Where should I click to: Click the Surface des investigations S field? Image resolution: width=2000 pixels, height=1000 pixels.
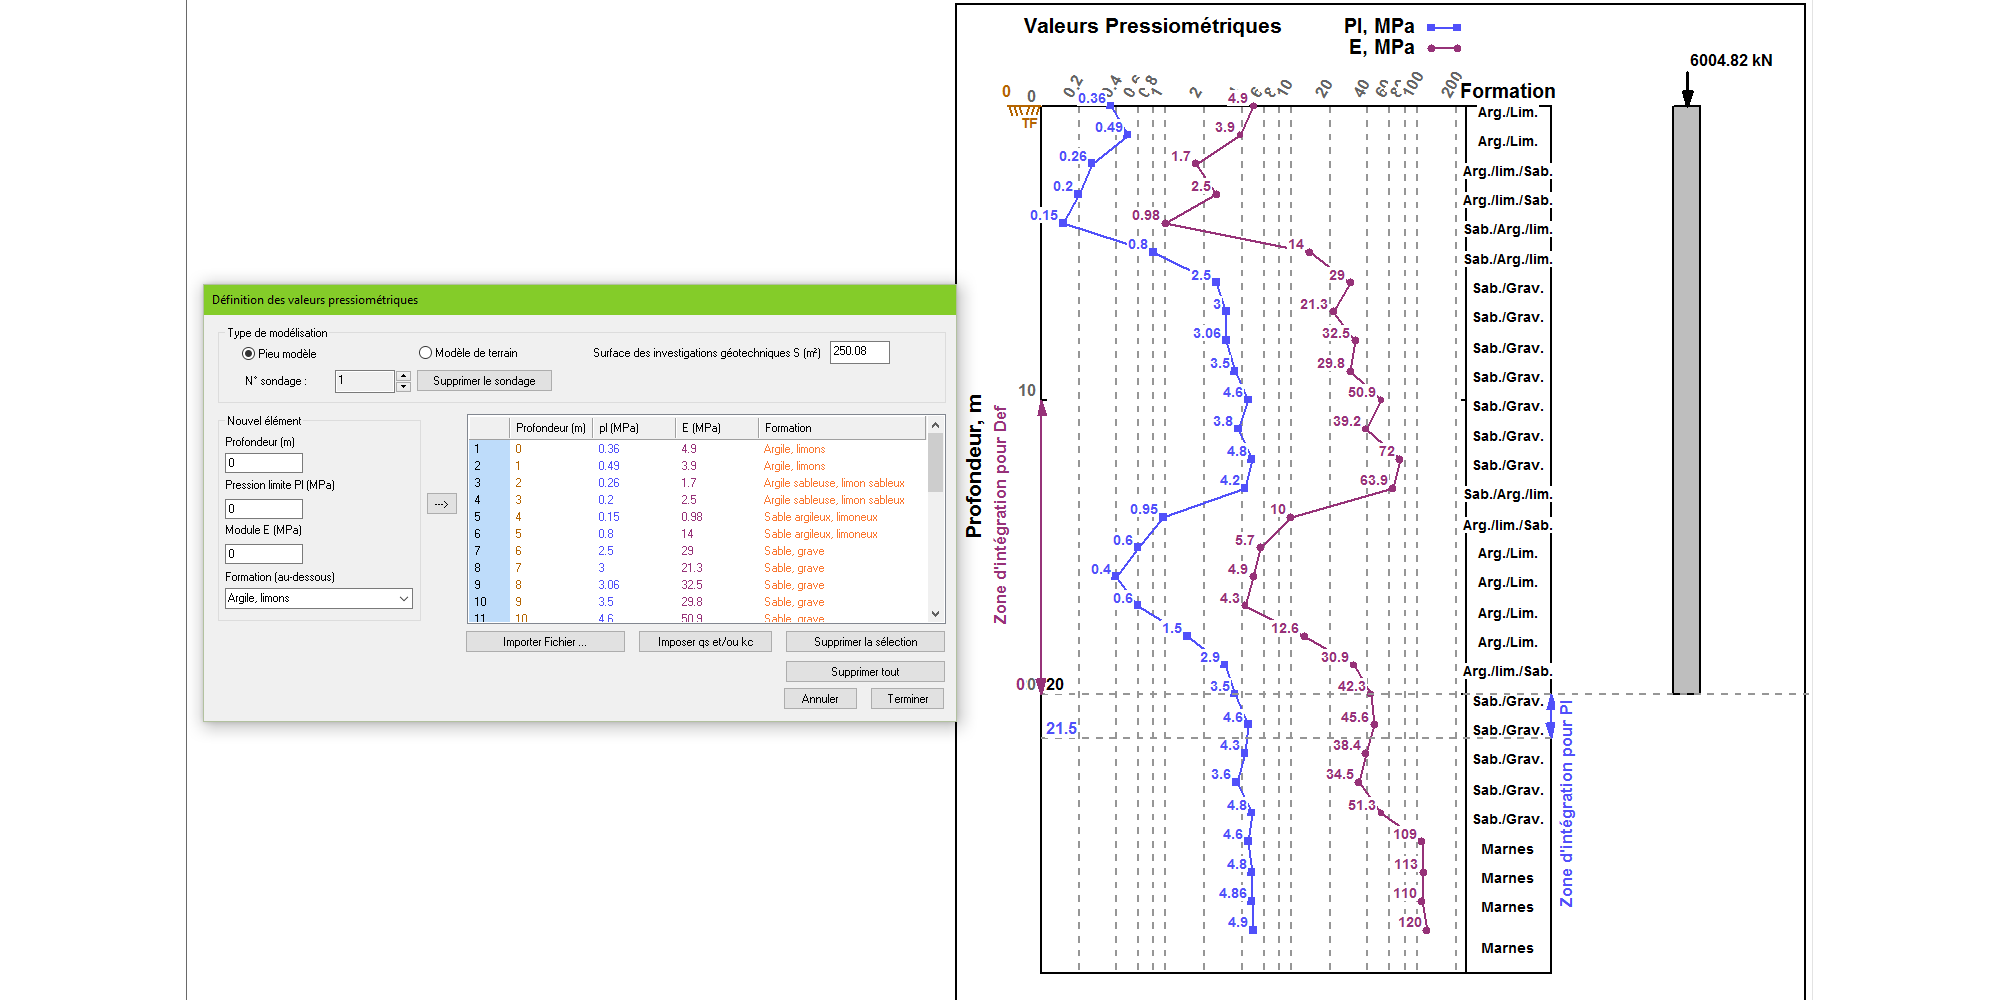(858, 352)
